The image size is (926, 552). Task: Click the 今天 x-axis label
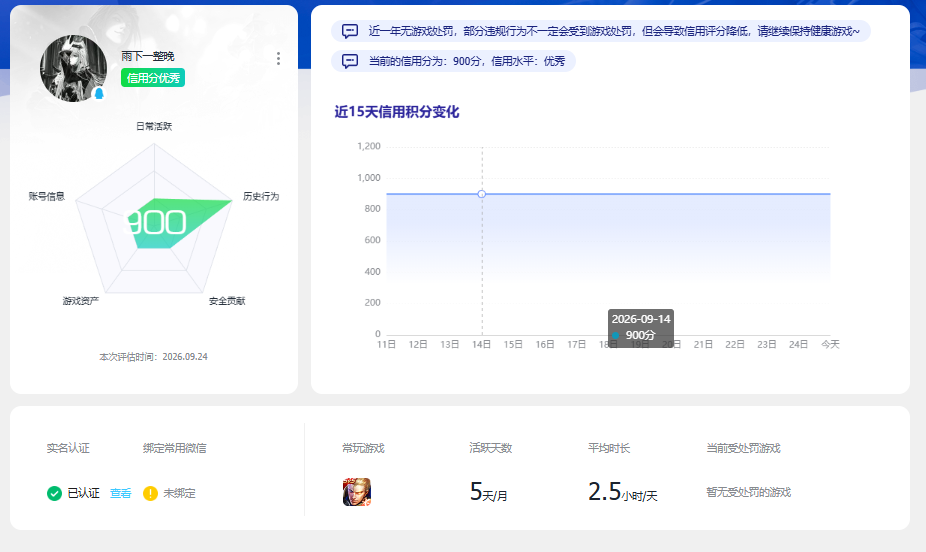[830, 344]
